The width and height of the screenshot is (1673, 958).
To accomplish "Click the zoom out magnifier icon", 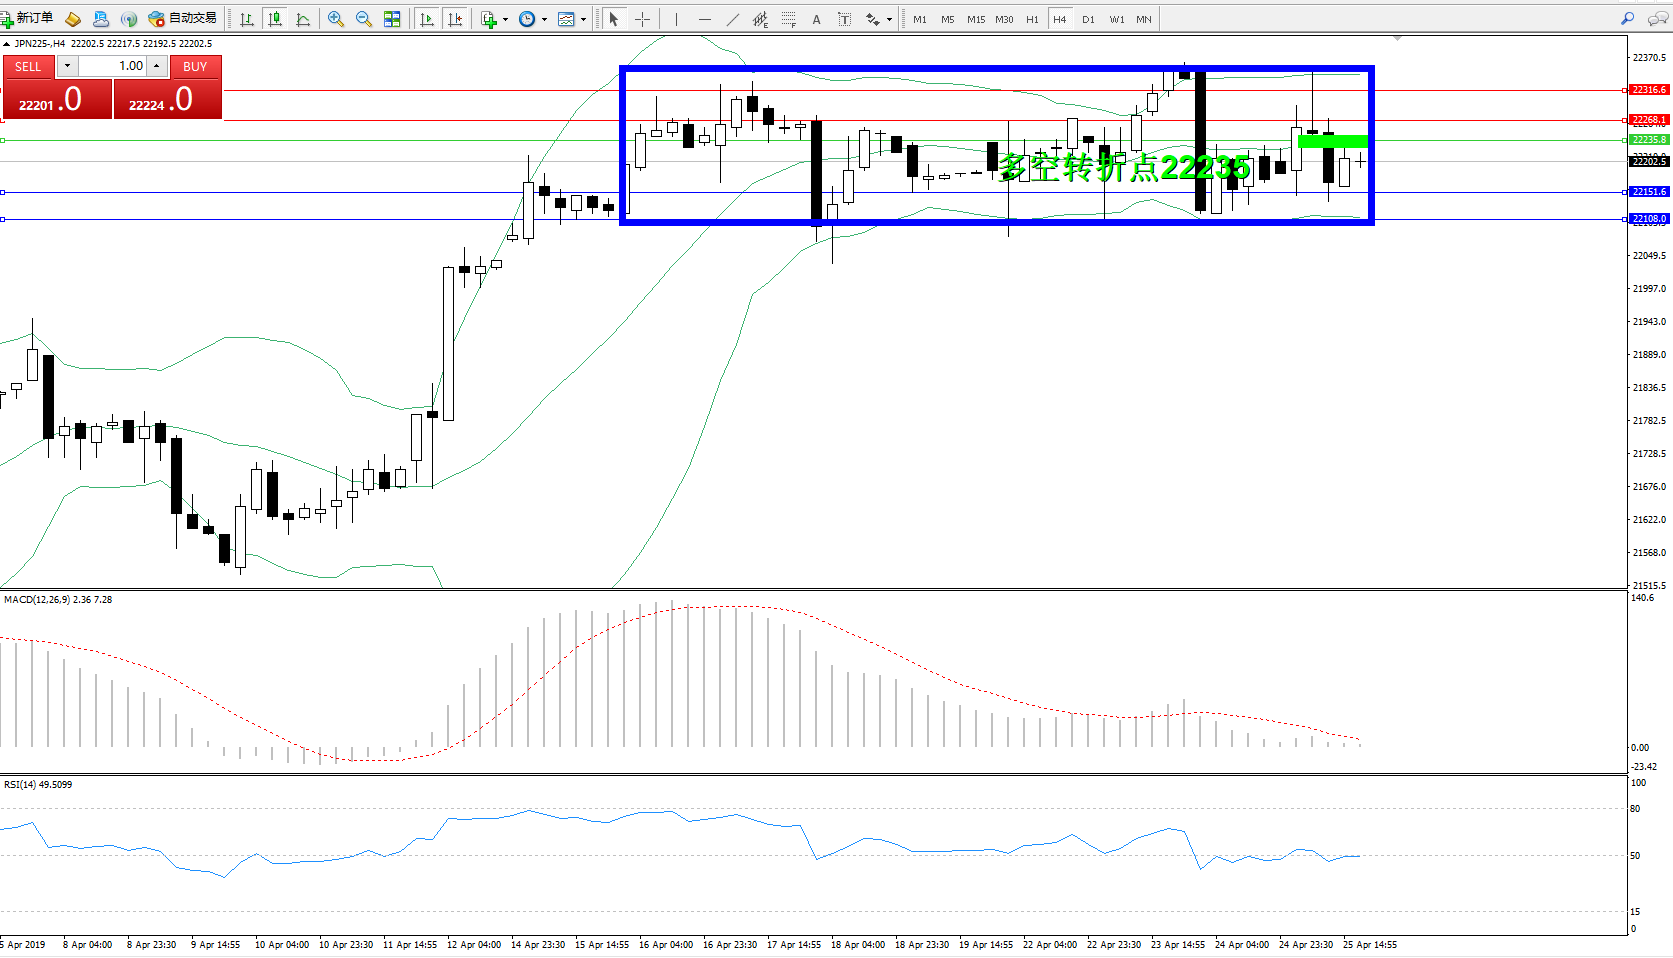I will click(x=364, y=19).
